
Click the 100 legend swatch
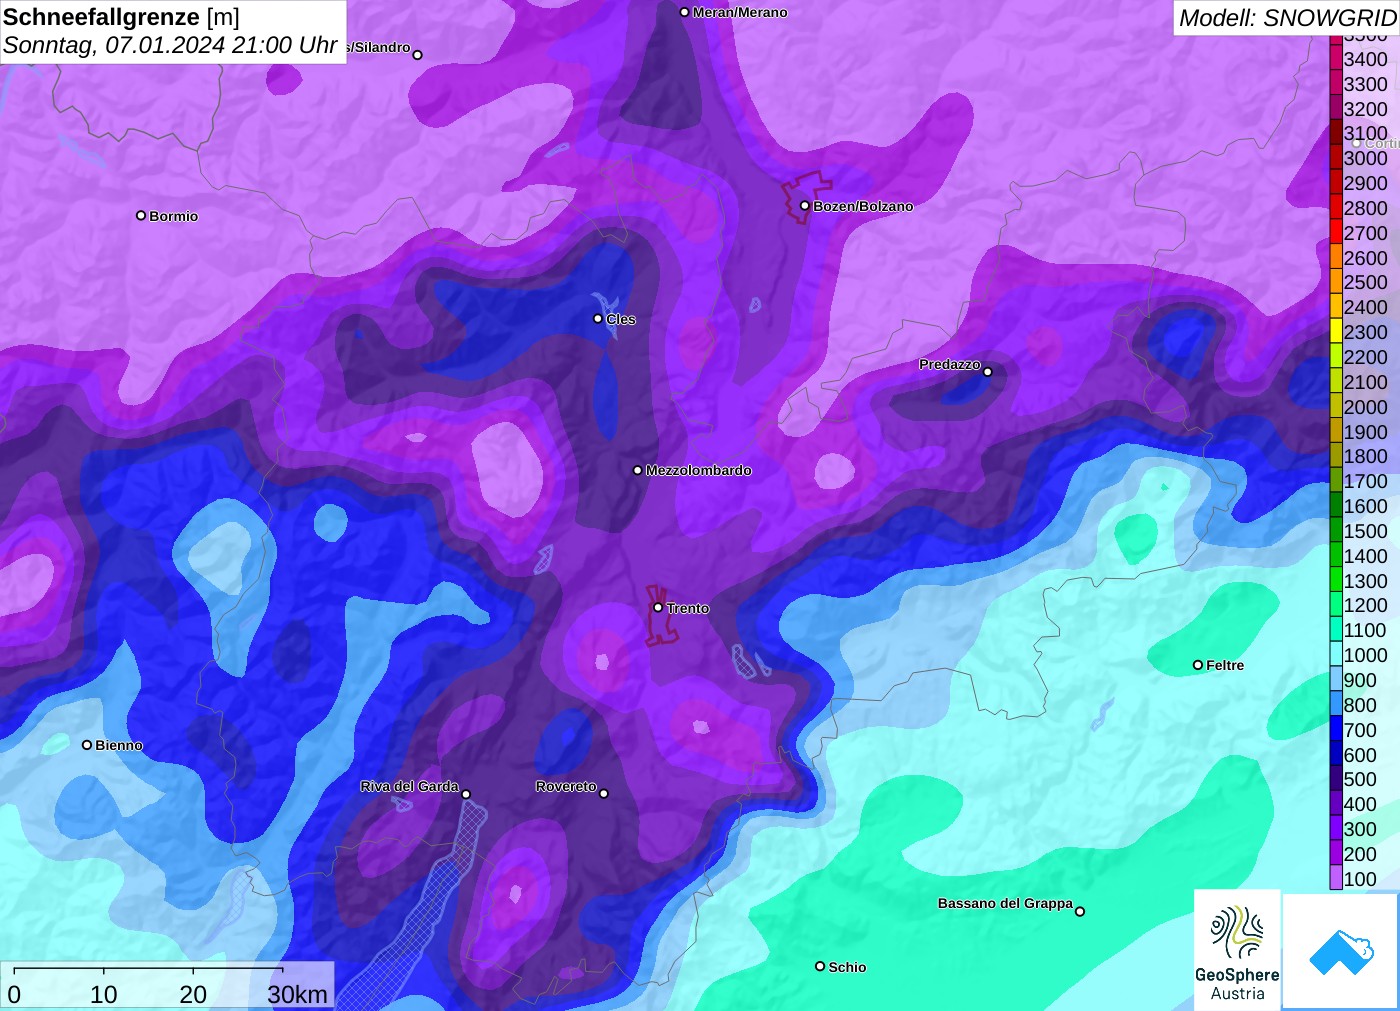1335,878
